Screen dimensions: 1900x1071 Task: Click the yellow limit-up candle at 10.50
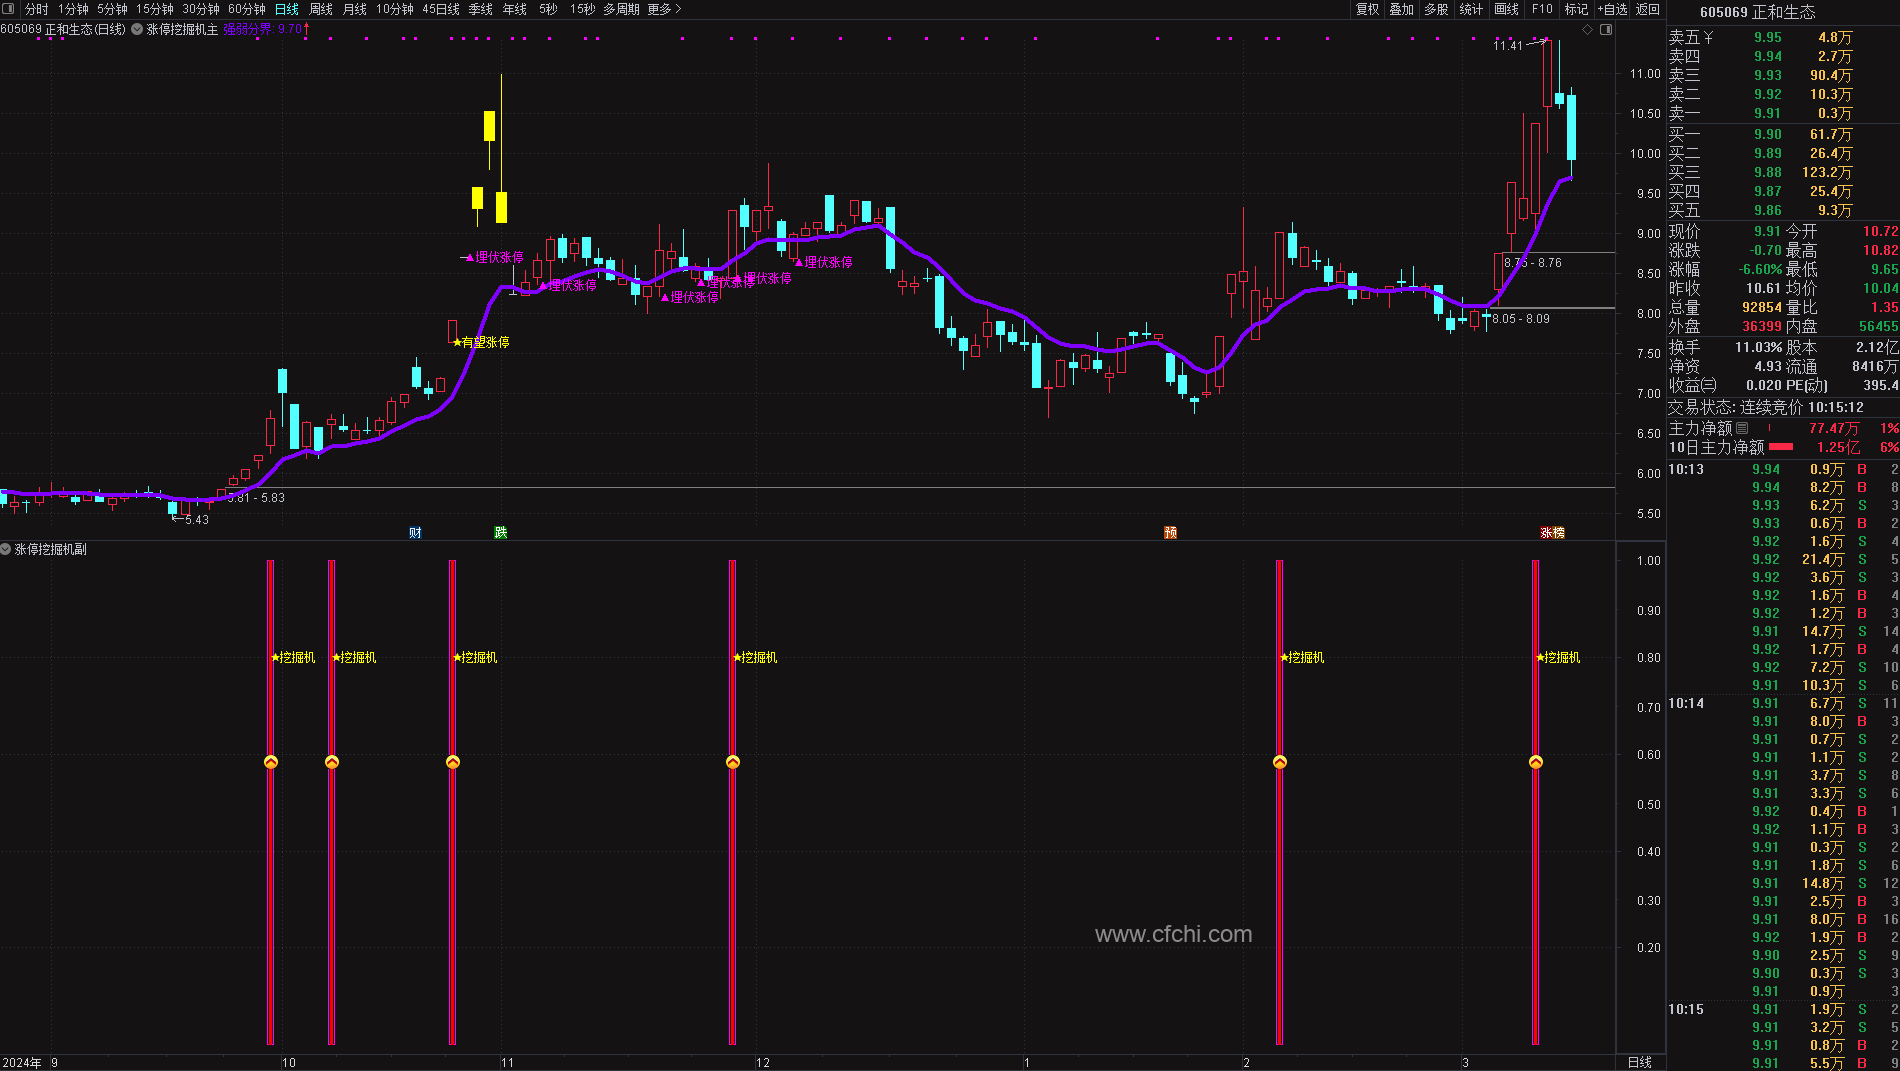point(489,126)
